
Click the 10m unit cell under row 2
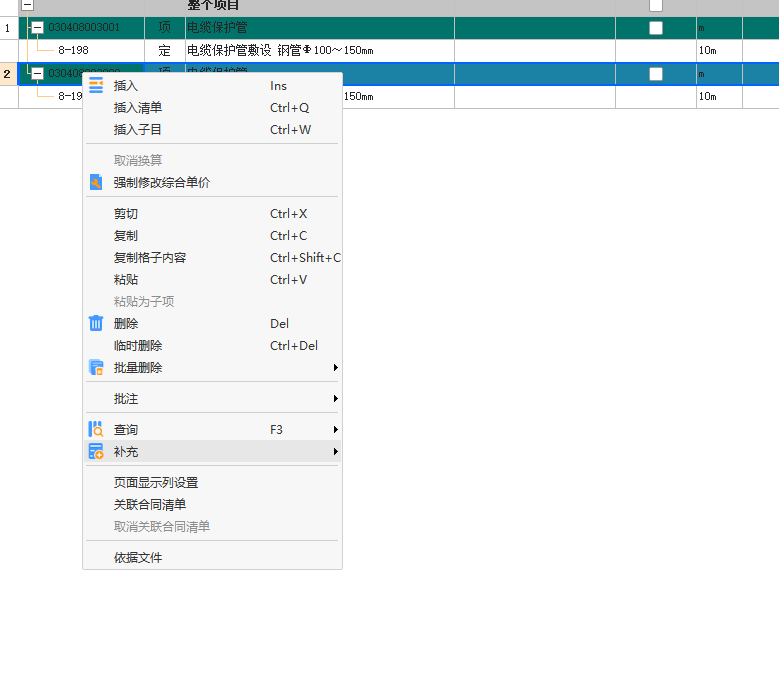tap(719, 97)
